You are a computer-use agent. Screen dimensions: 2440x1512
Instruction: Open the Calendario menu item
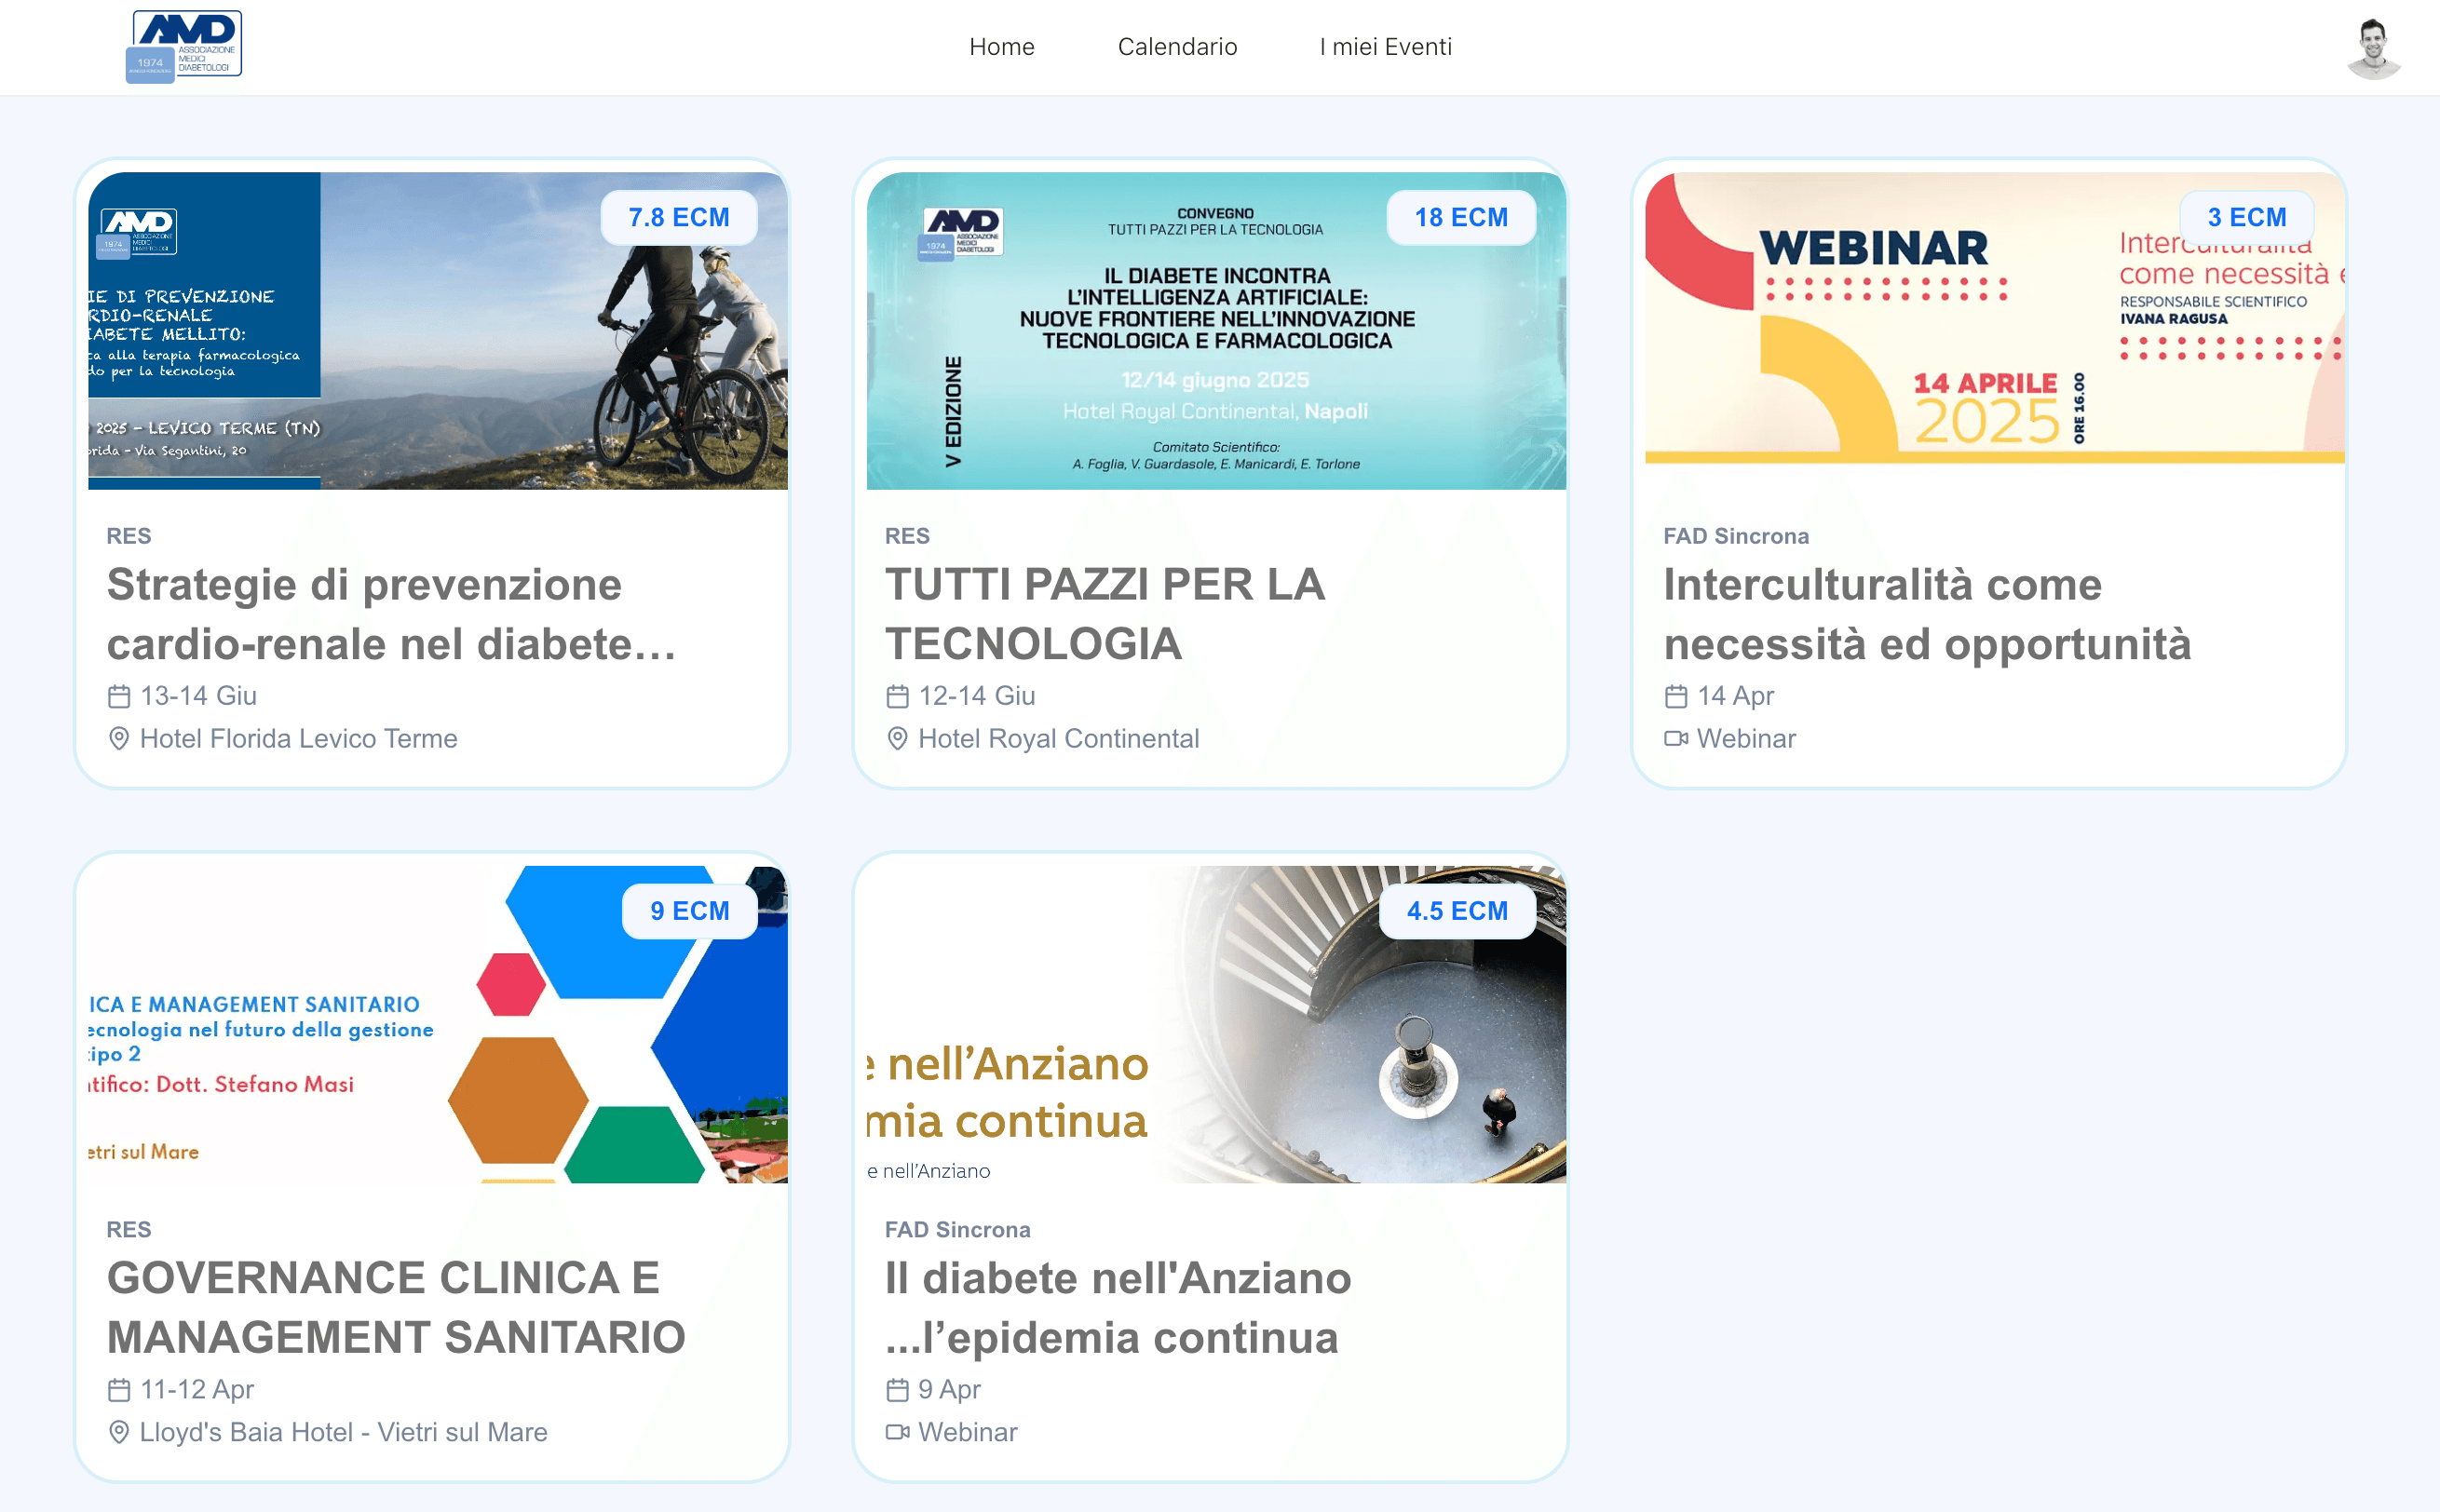coord(1177,47)
